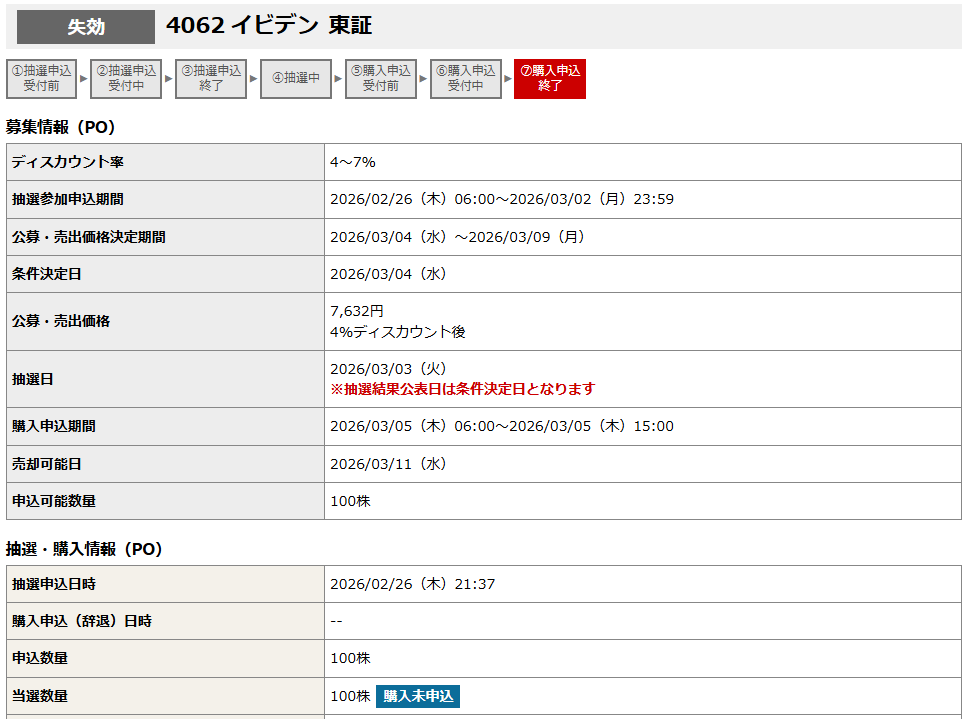Click the 抽選参加申込期間 row label
The width and height of the screenshot is (977, 719).
(68, 199)
